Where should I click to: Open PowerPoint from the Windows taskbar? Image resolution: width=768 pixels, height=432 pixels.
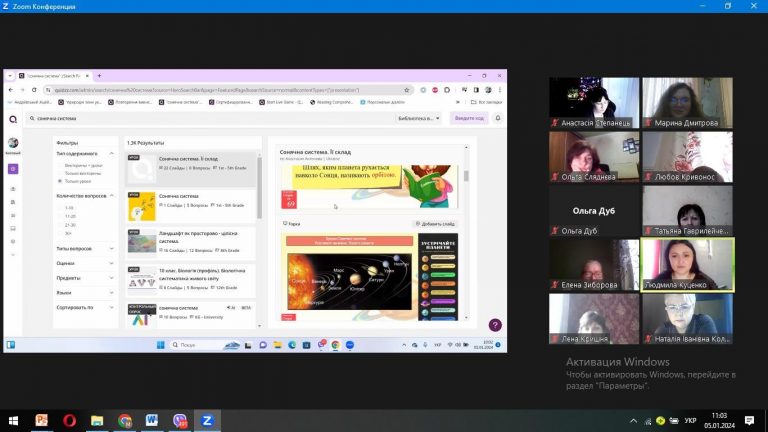point(43,421)
